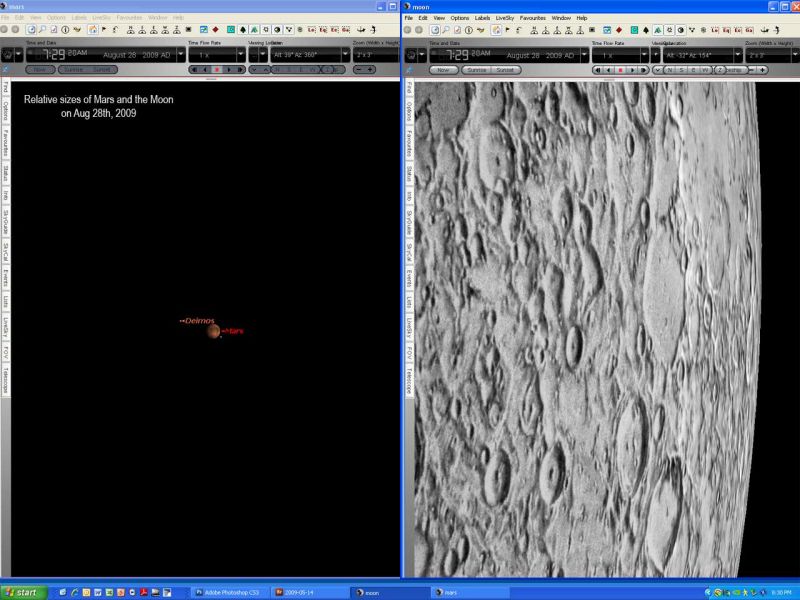The height and width of the screenshot is (600, 800).
Task: Click the clock icon in moon toolbar
Action: pos(434,30)
